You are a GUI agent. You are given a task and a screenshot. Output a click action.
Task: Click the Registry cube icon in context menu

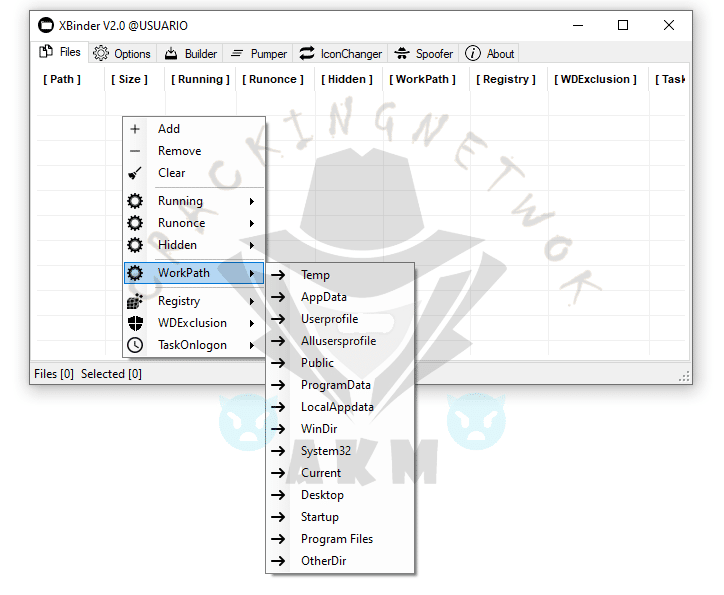[135, 301]
